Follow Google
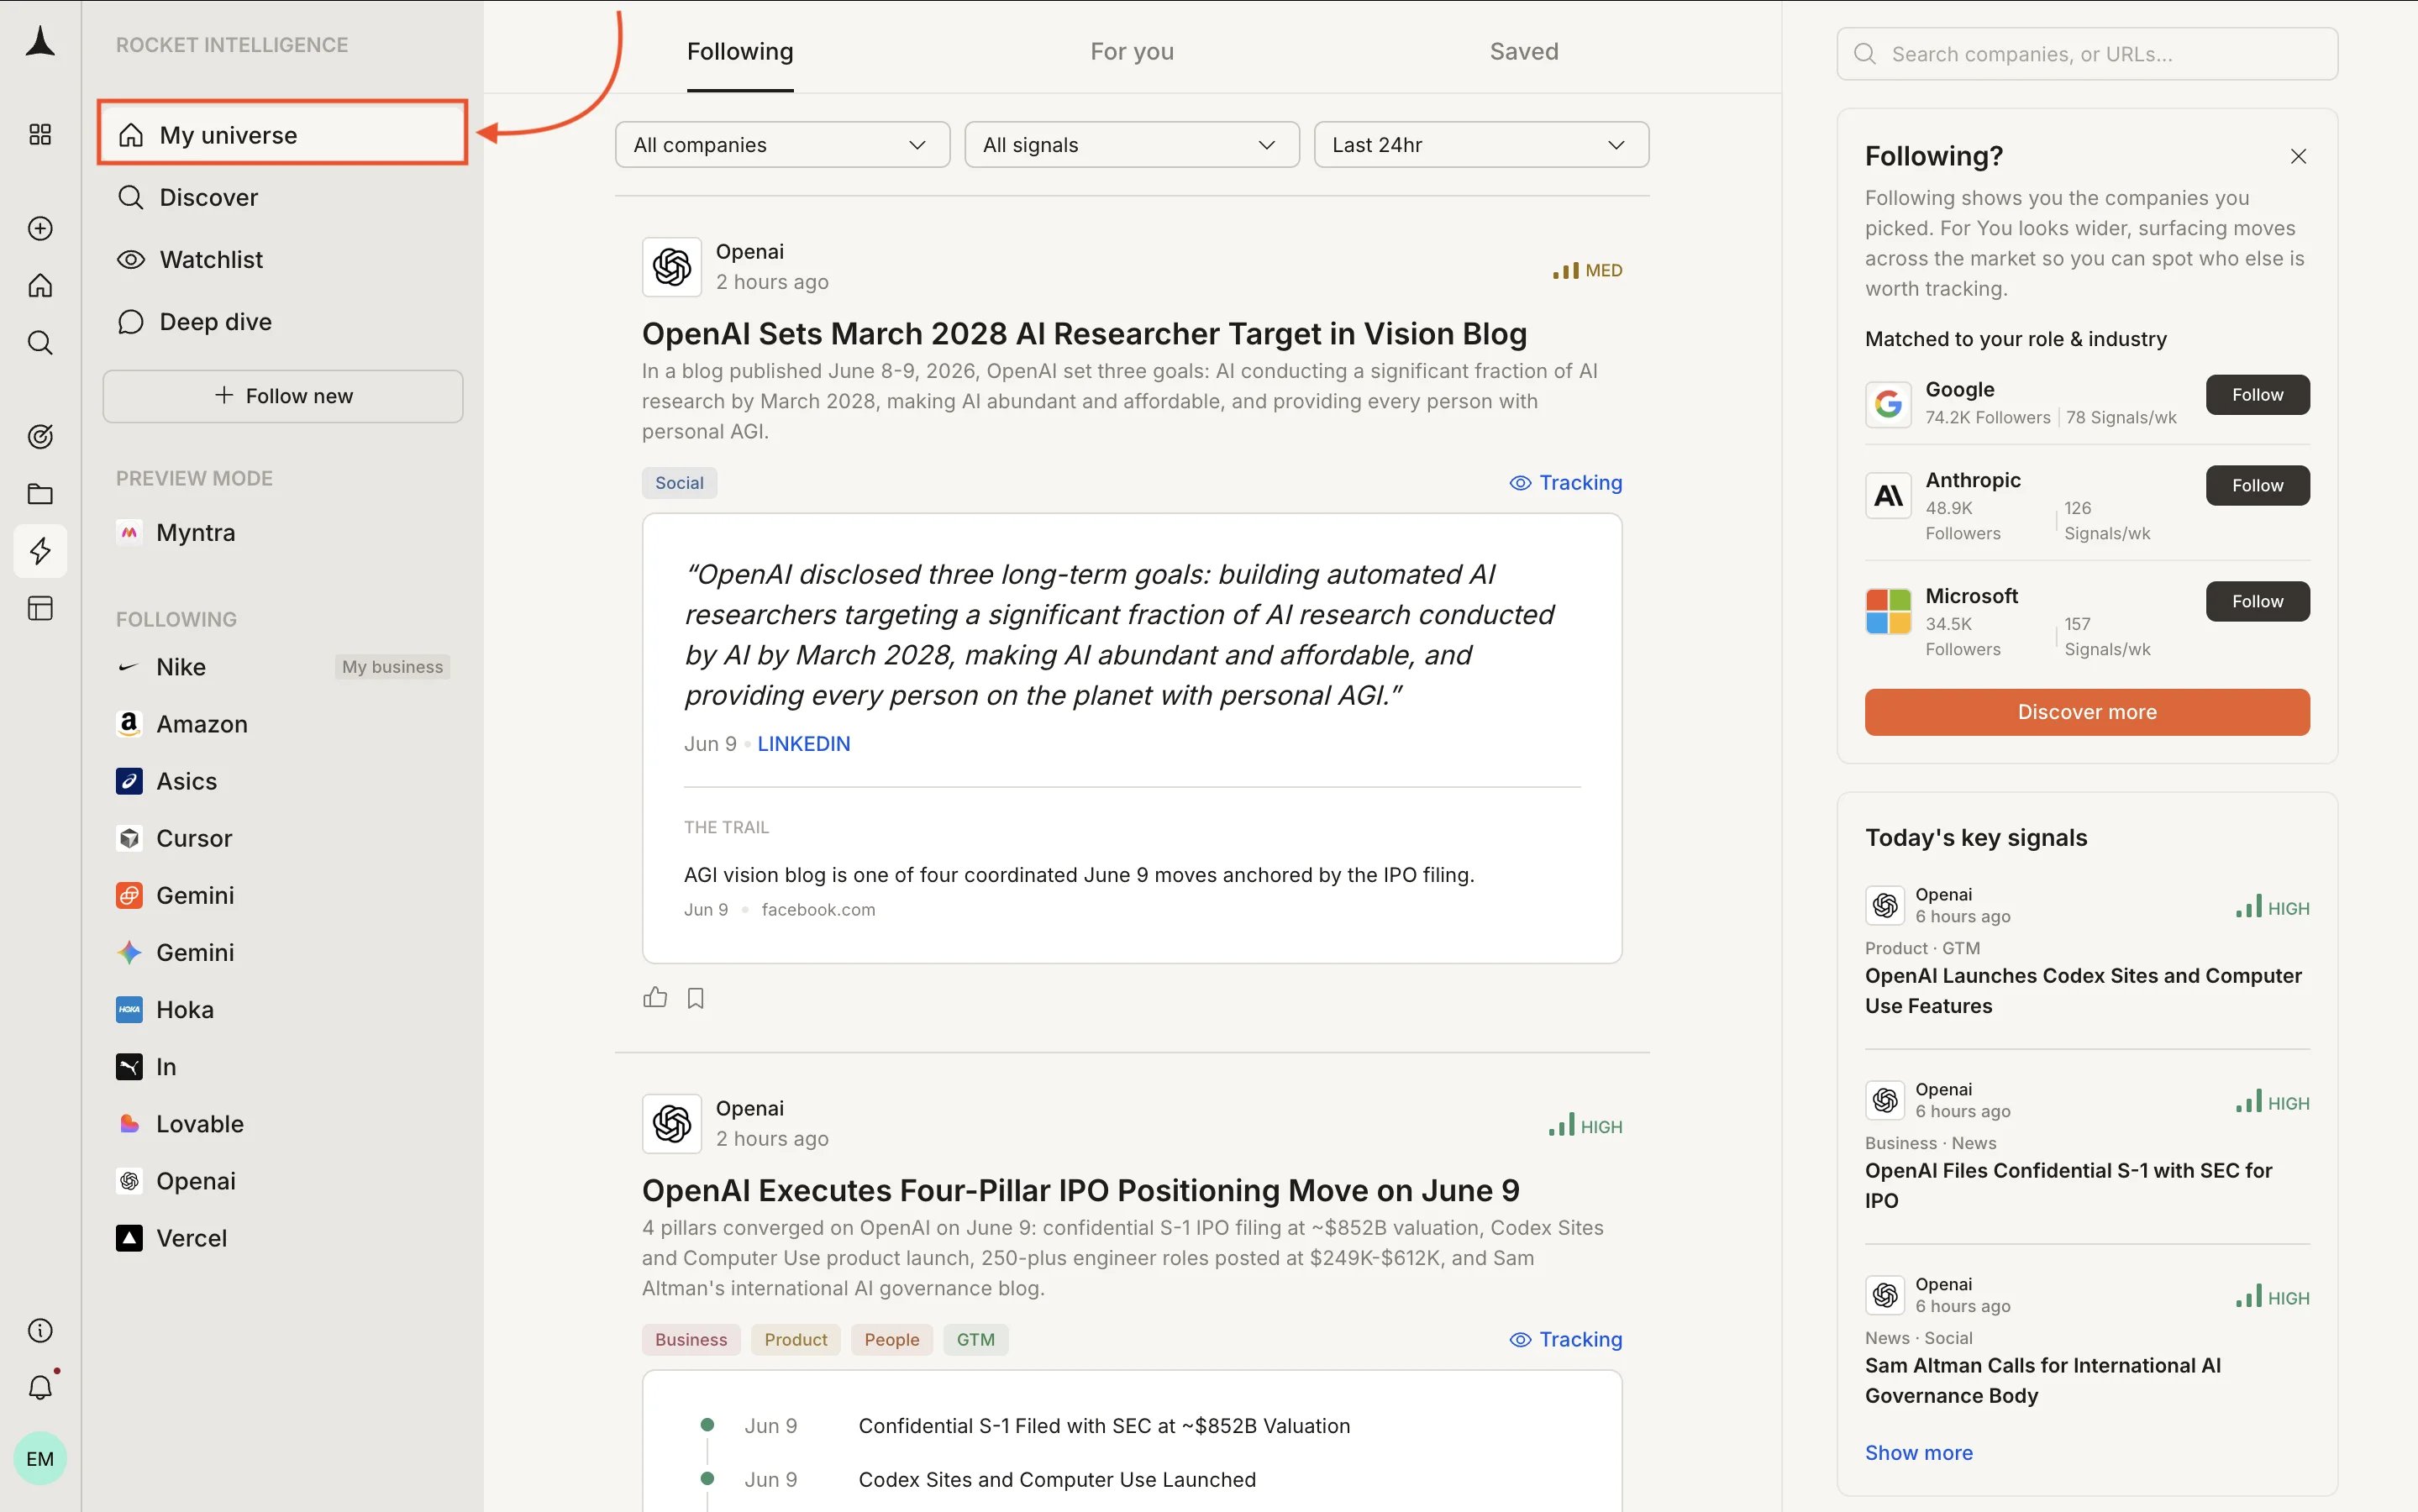 [x=2257, y=395]
